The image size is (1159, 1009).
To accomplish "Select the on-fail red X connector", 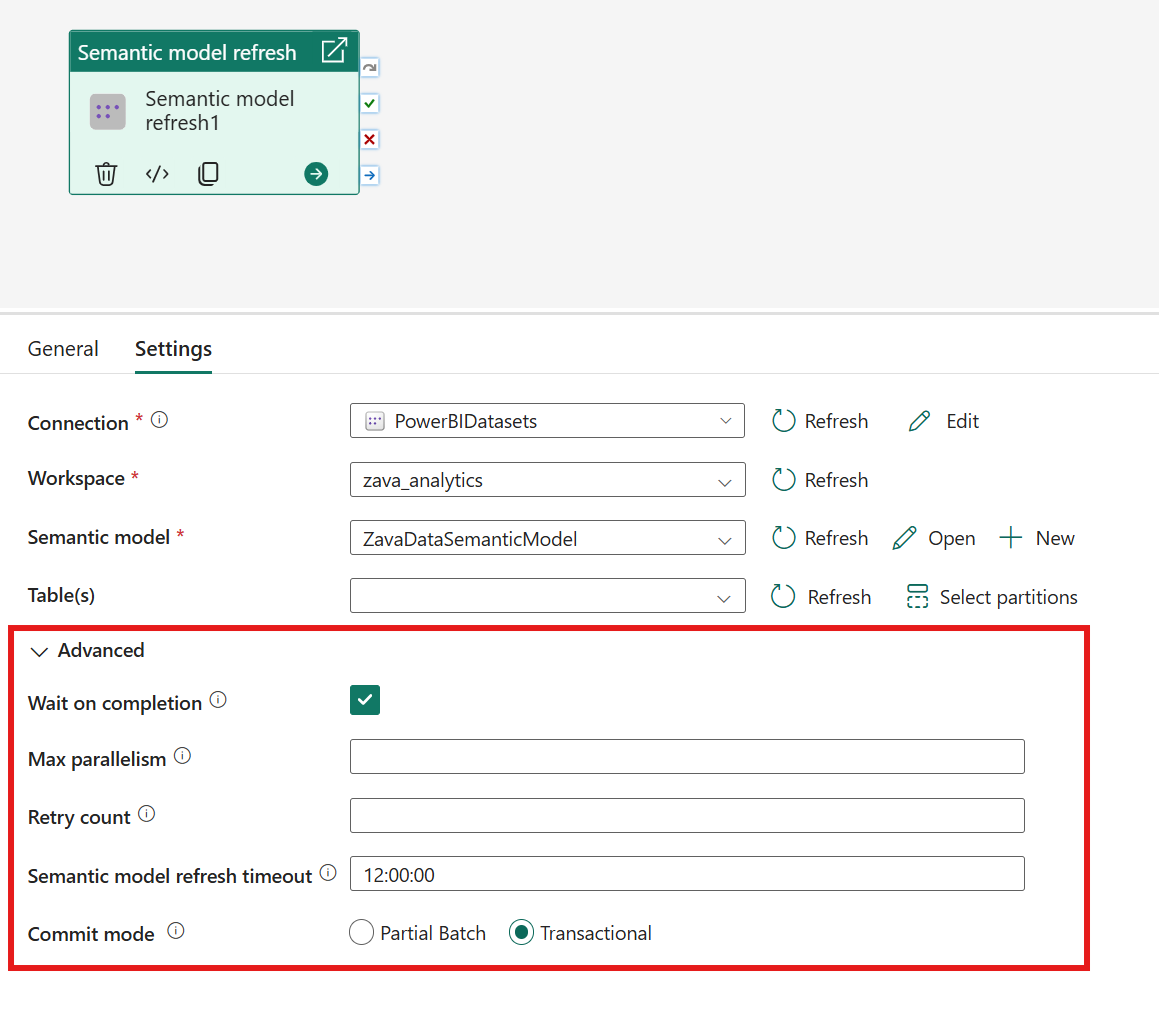I will tap(370, 139).
